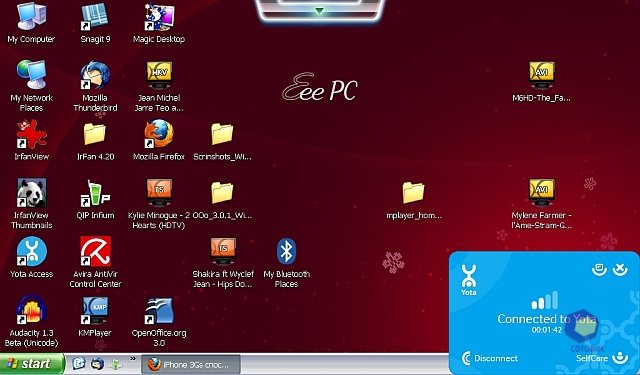Screen dimensions: 640x375
Task: Expand the Eee PC top dock arrow
Action: [319, 11]
